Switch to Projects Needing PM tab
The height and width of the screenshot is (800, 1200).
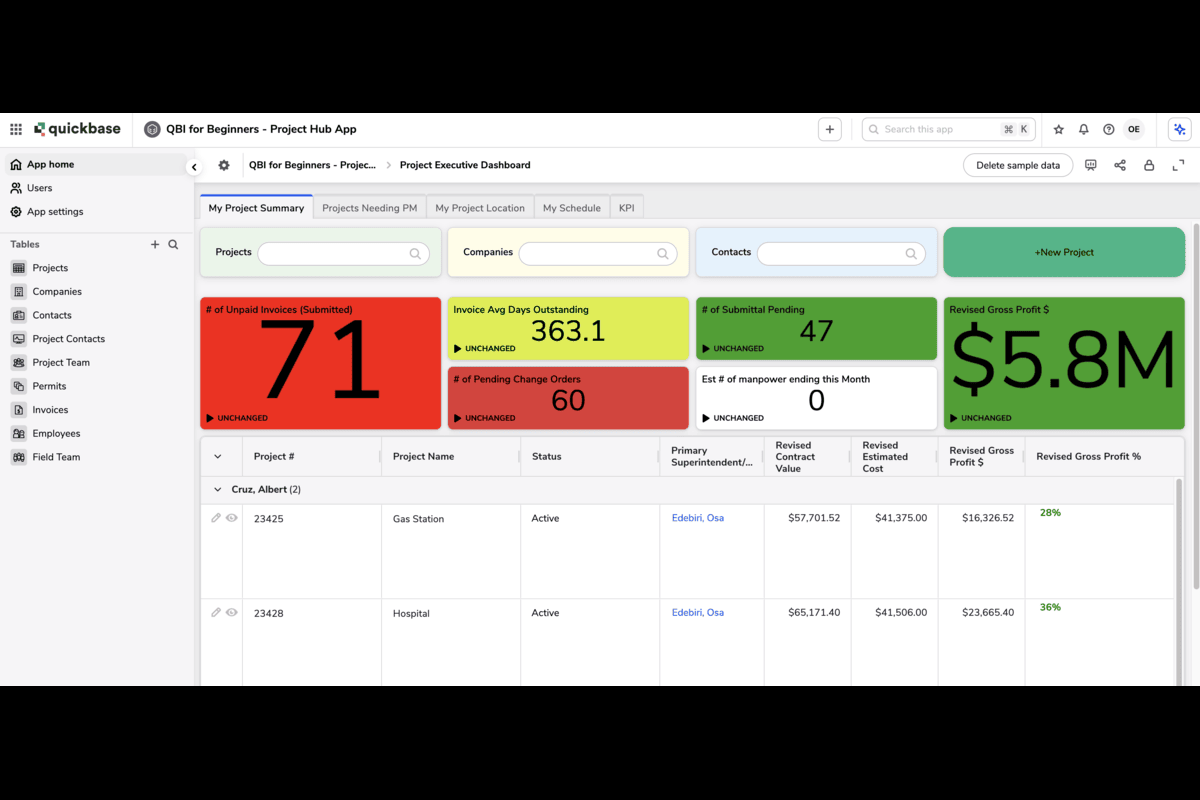[x=370, y=208]
